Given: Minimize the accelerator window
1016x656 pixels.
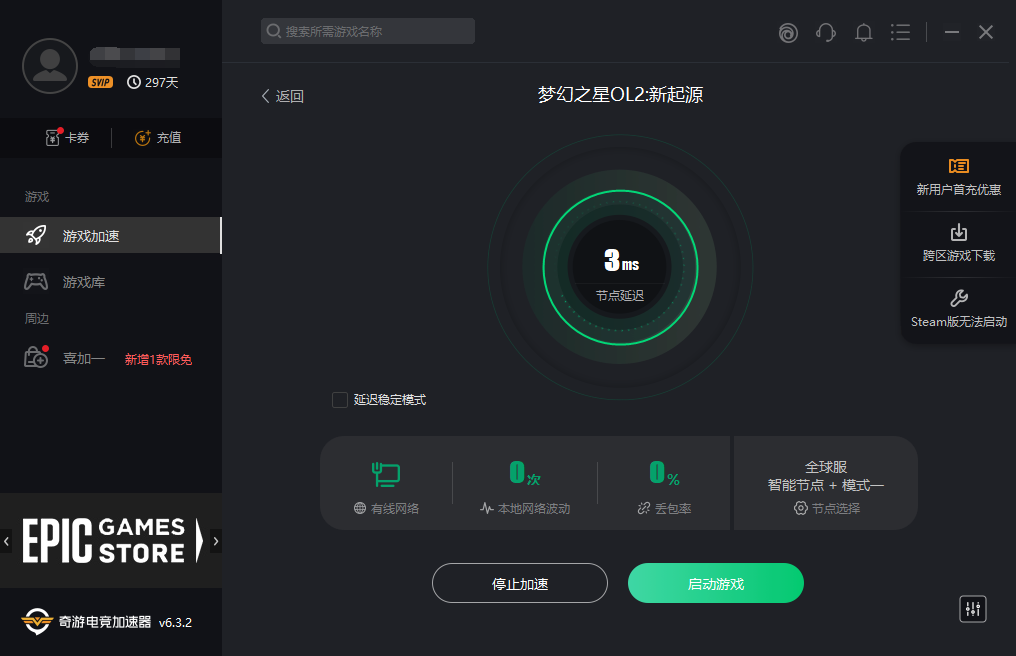Looking at the screenshot, I should (952, 32).
